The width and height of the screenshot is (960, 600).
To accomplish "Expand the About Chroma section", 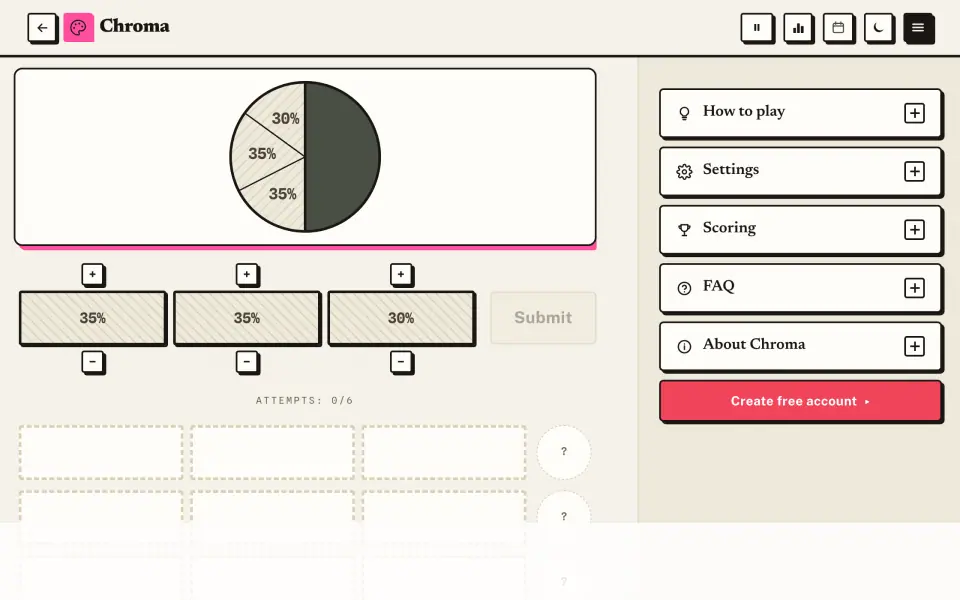I will tap(914, 346).
